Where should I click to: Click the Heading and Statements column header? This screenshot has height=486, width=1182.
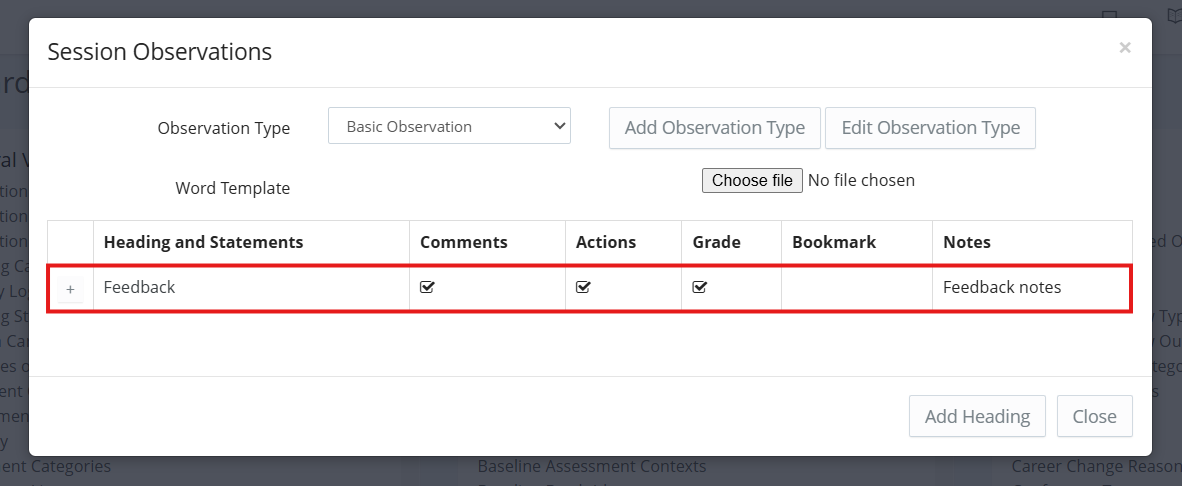[x=203, y=242]
